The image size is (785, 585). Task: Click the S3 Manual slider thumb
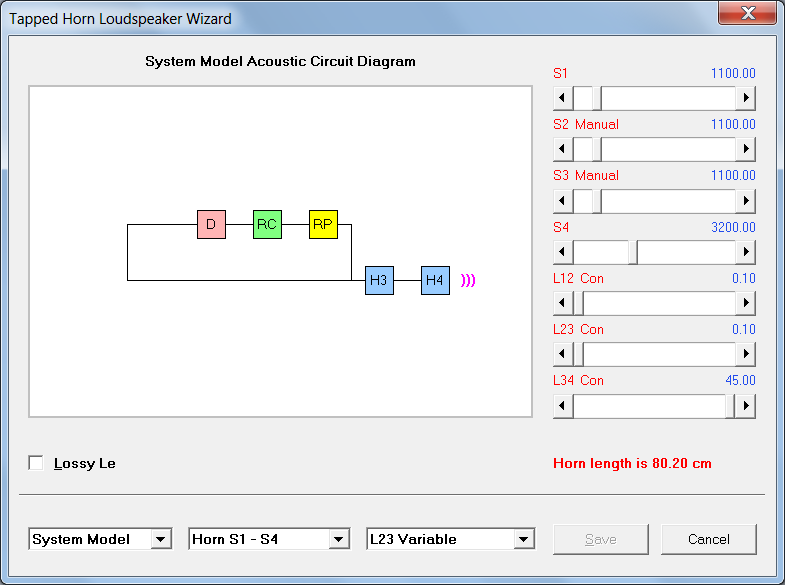pos(597,201)
